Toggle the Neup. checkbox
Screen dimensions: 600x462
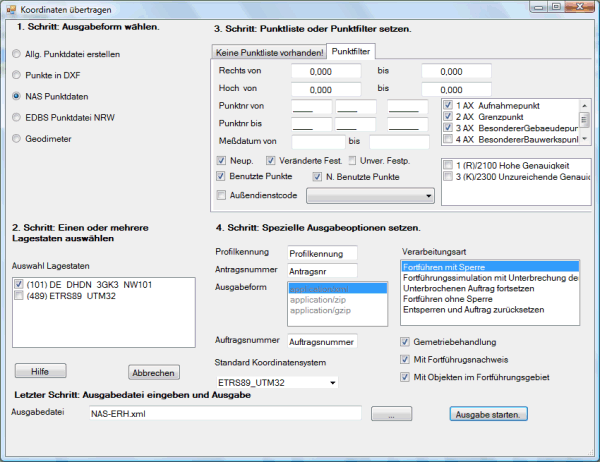coord(221,160)
